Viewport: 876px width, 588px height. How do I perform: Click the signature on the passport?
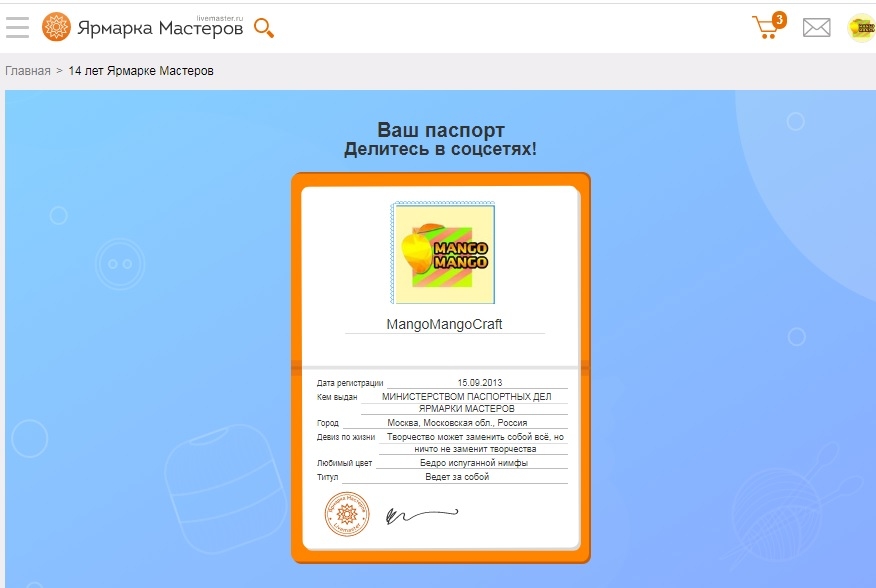pyautogui.click(x=422, y=515)
